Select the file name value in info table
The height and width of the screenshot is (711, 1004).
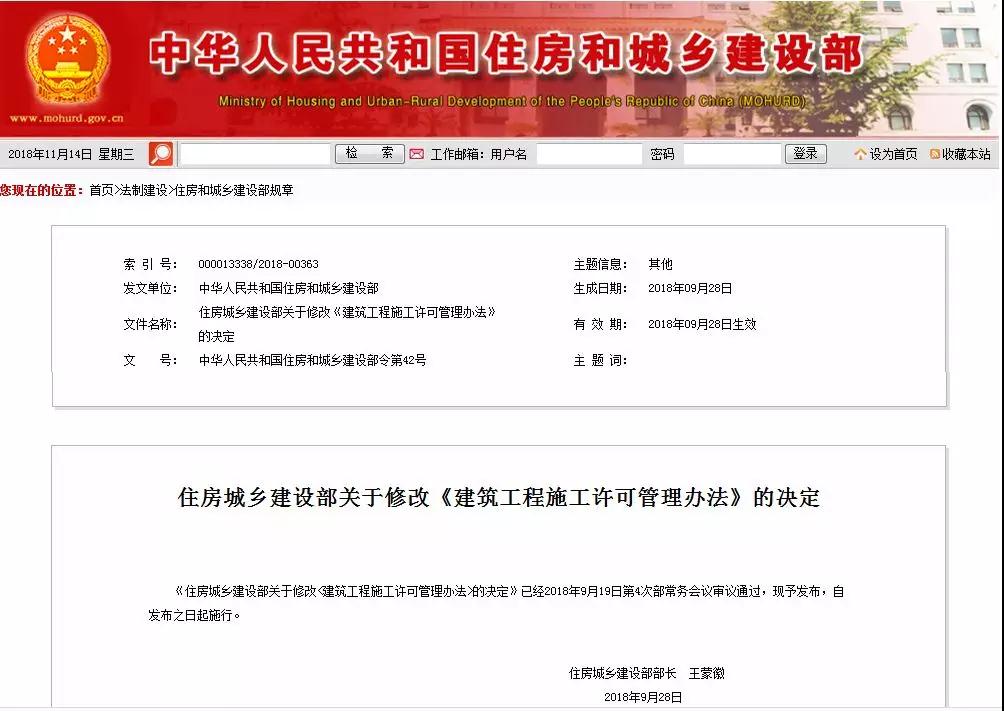click(x=347, y=324)
